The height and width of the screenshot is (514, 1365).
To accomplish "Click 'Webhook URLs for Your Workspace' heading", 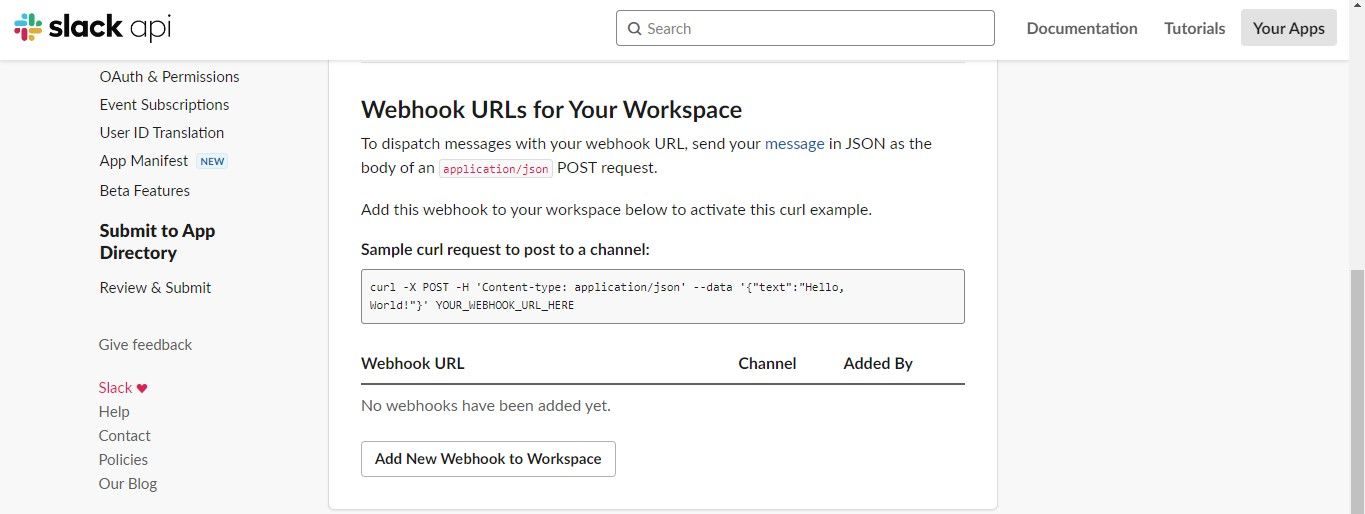I will [x=551, y=110].
